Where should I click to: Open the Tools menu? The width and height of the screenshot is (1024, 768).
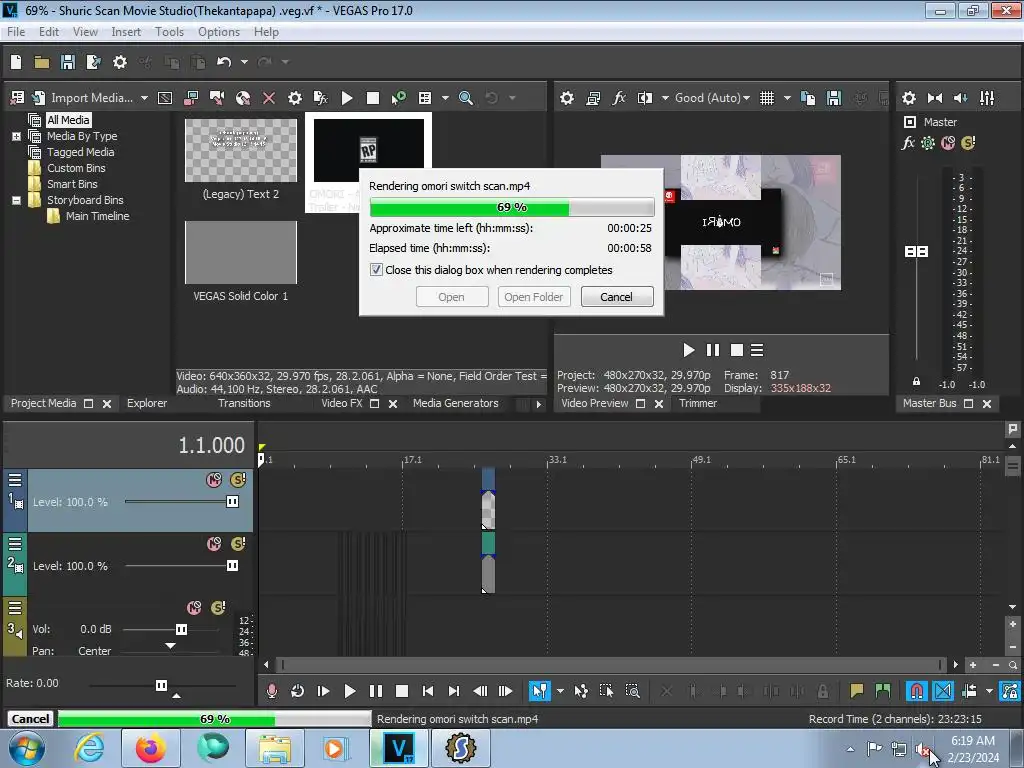click(x=169, y=32)
